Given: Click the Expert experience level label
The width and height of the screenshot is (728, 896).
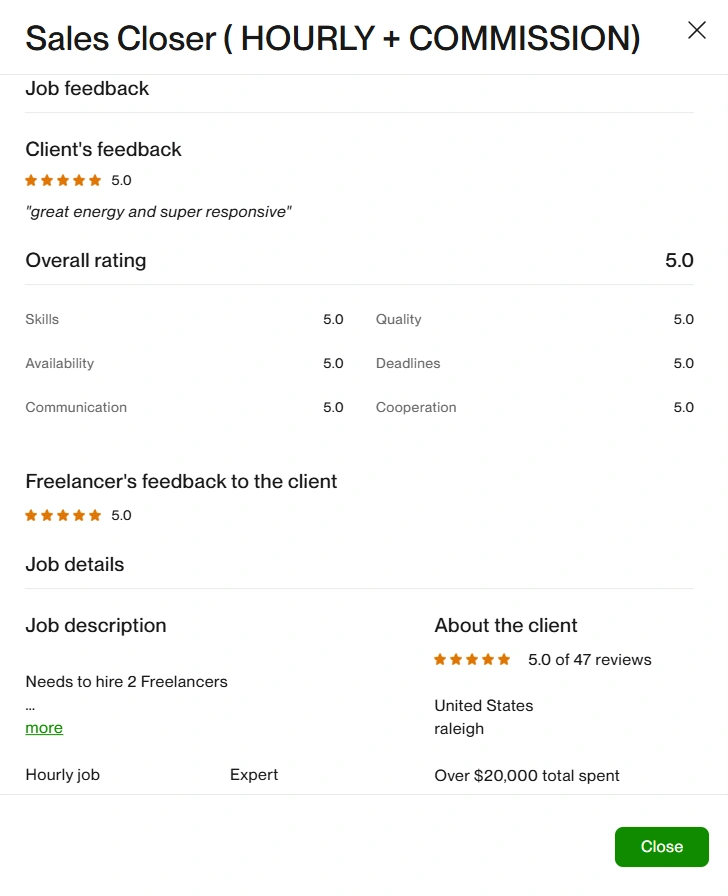Looking at the screenshot, I should (x=254, y=775).
